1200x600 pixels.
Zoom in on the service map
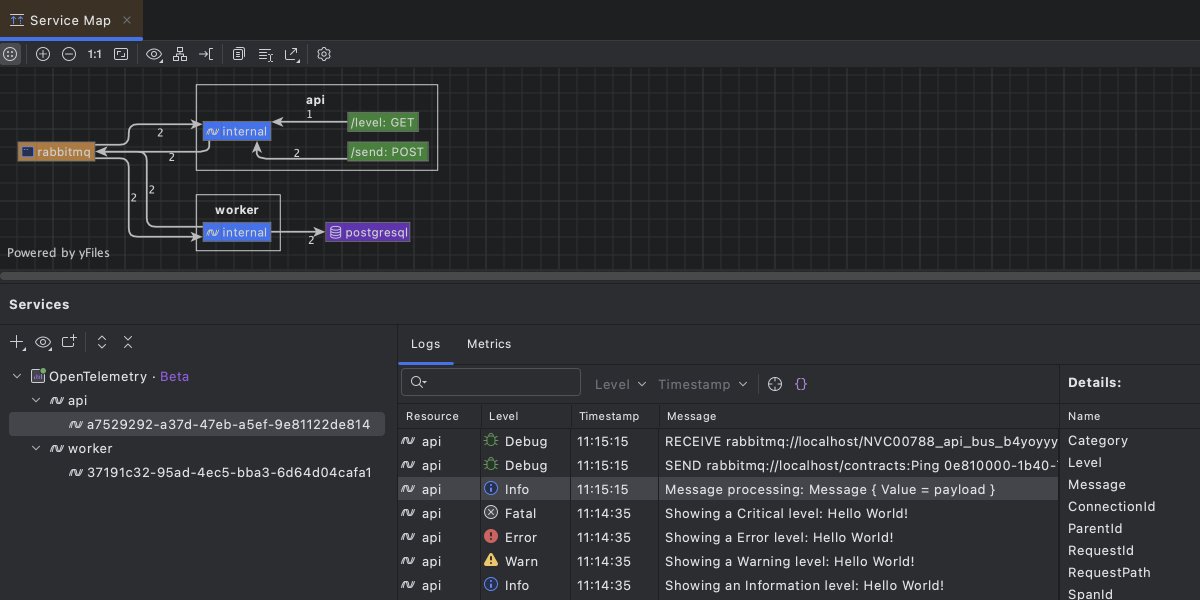(x=43, y=54)
